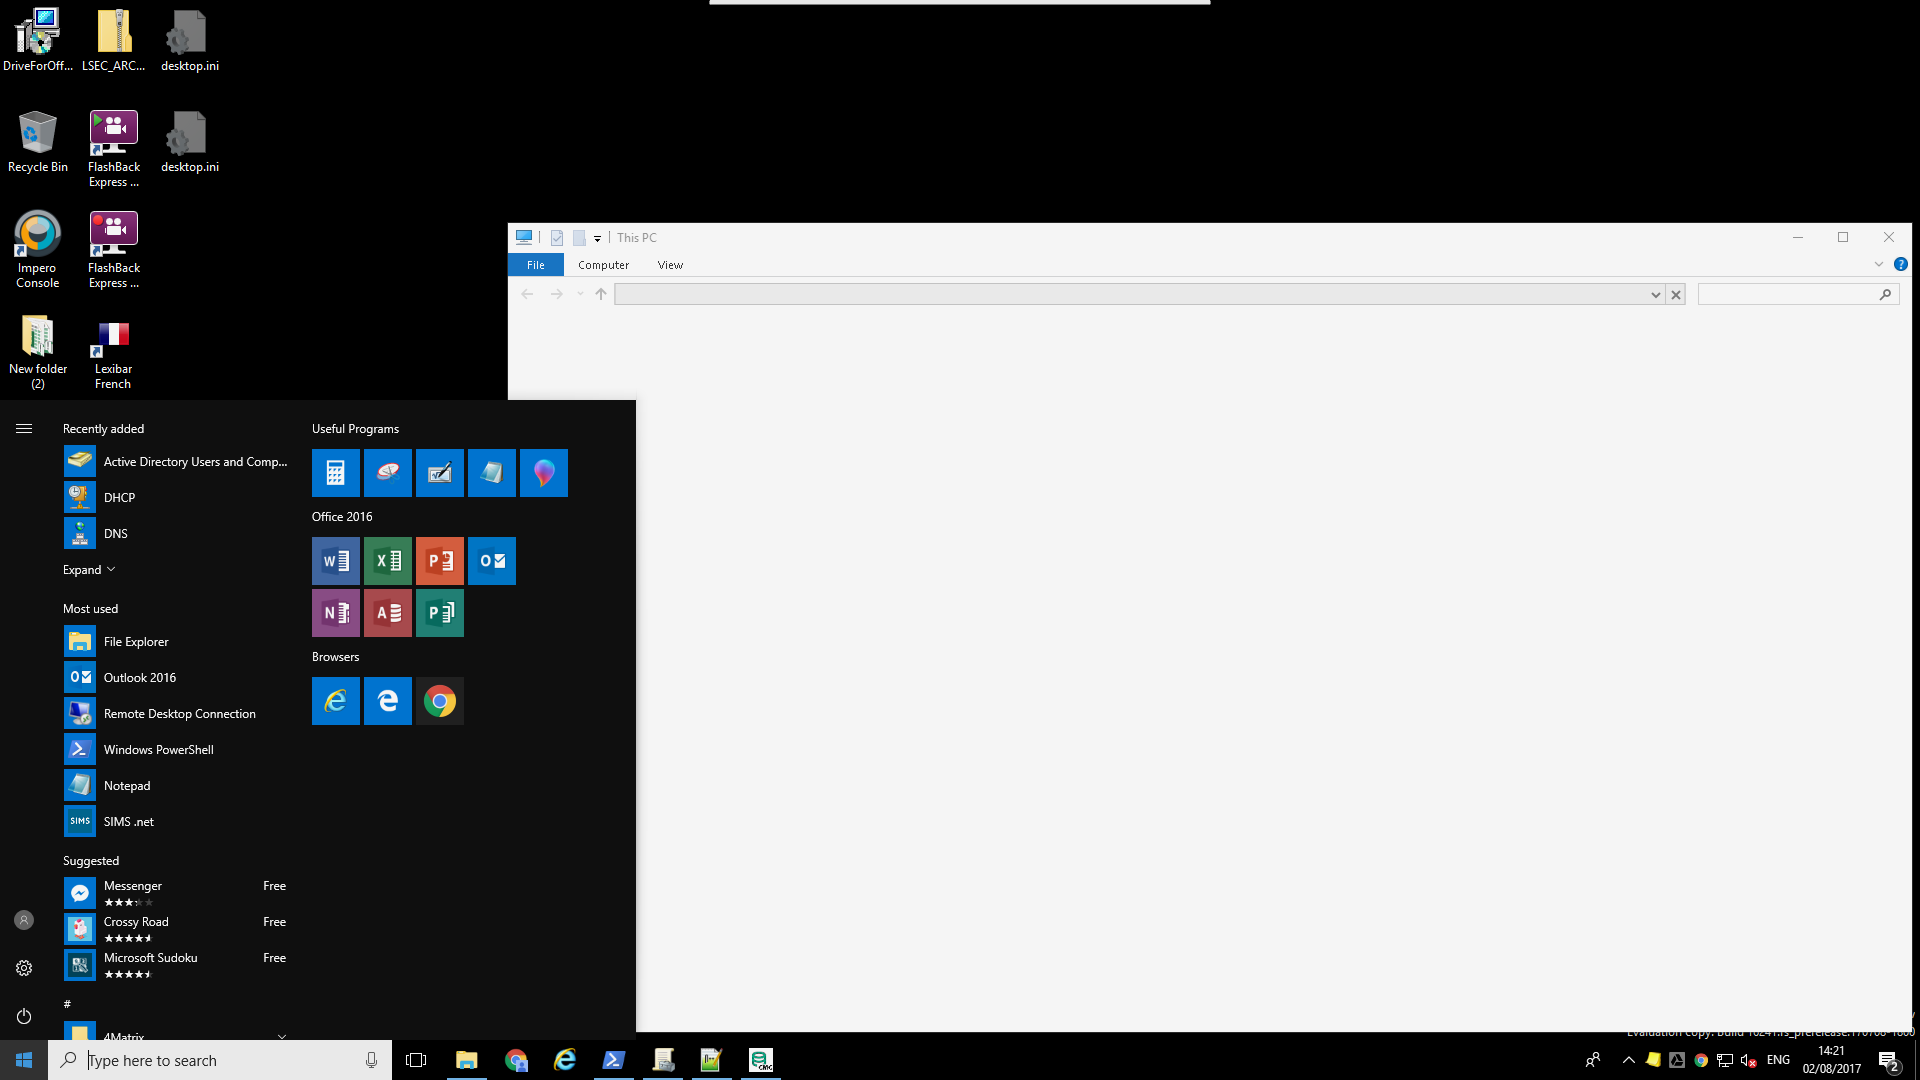This screenshot has height=1080, width=1920.
Task: Open Google Chrome from the Browsers section
Action: (x=440, y=701)
